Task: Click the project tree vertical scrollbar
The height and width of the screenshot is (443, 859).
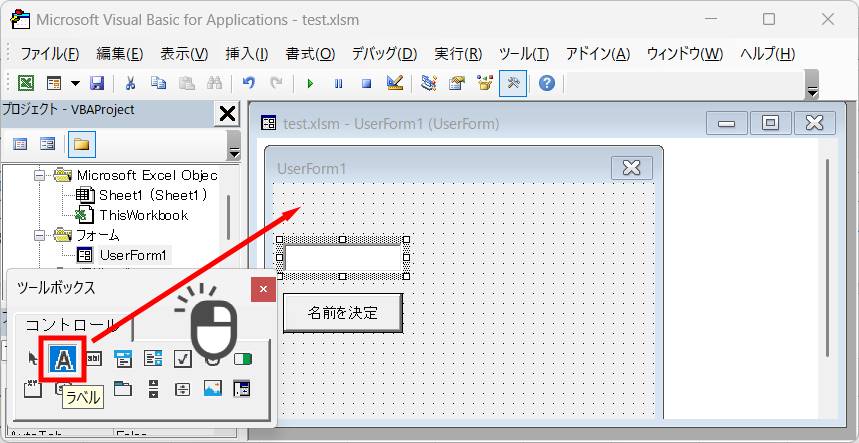Action: click(228, 216)
